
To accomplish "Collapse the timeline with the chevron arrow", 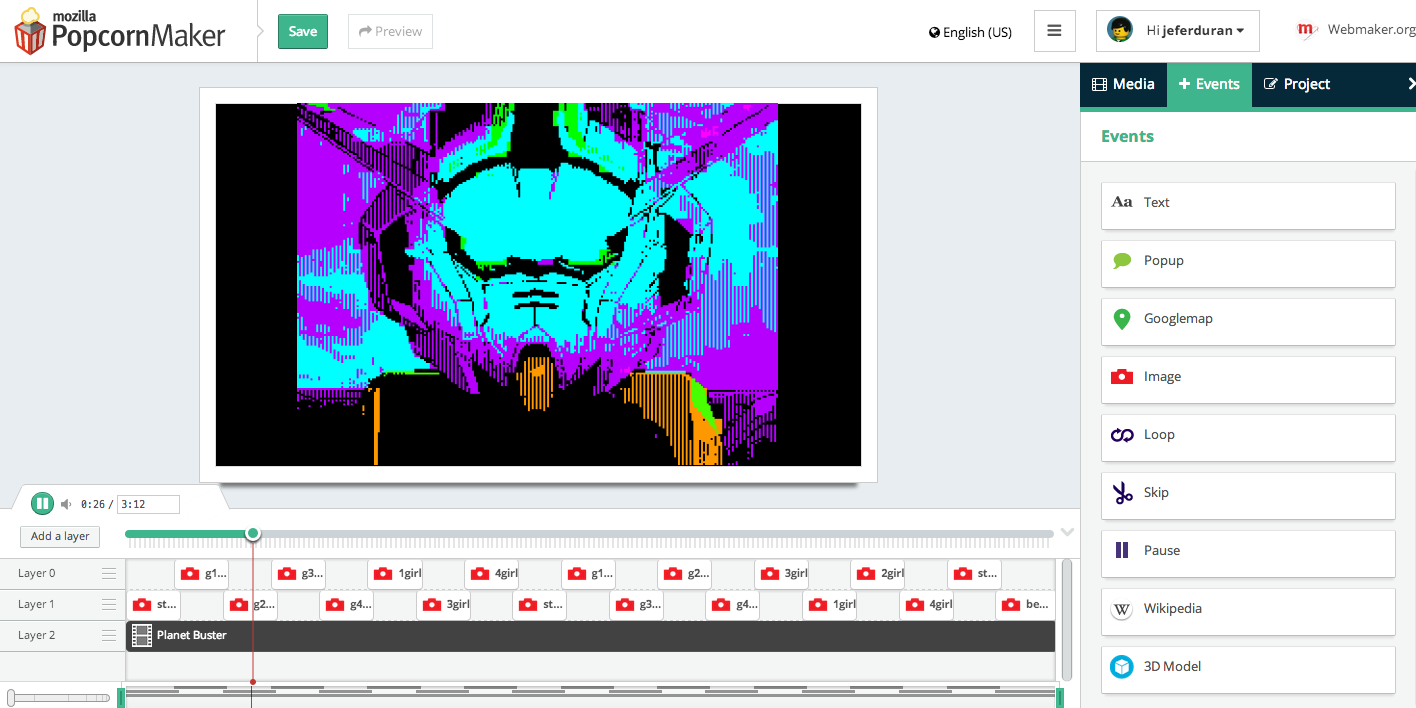I will (x=1067, y=532).
